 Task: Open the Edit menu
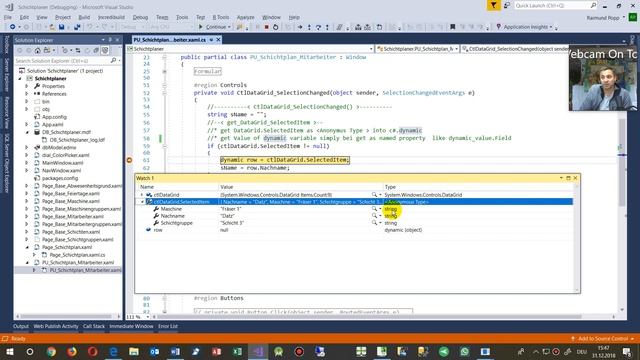pos(24,17)
